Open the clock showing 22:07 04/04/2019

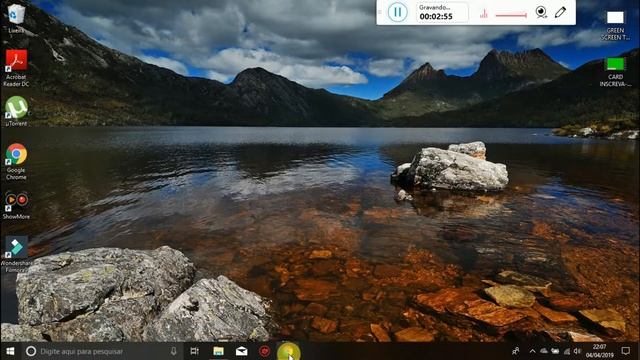[599, 351]
